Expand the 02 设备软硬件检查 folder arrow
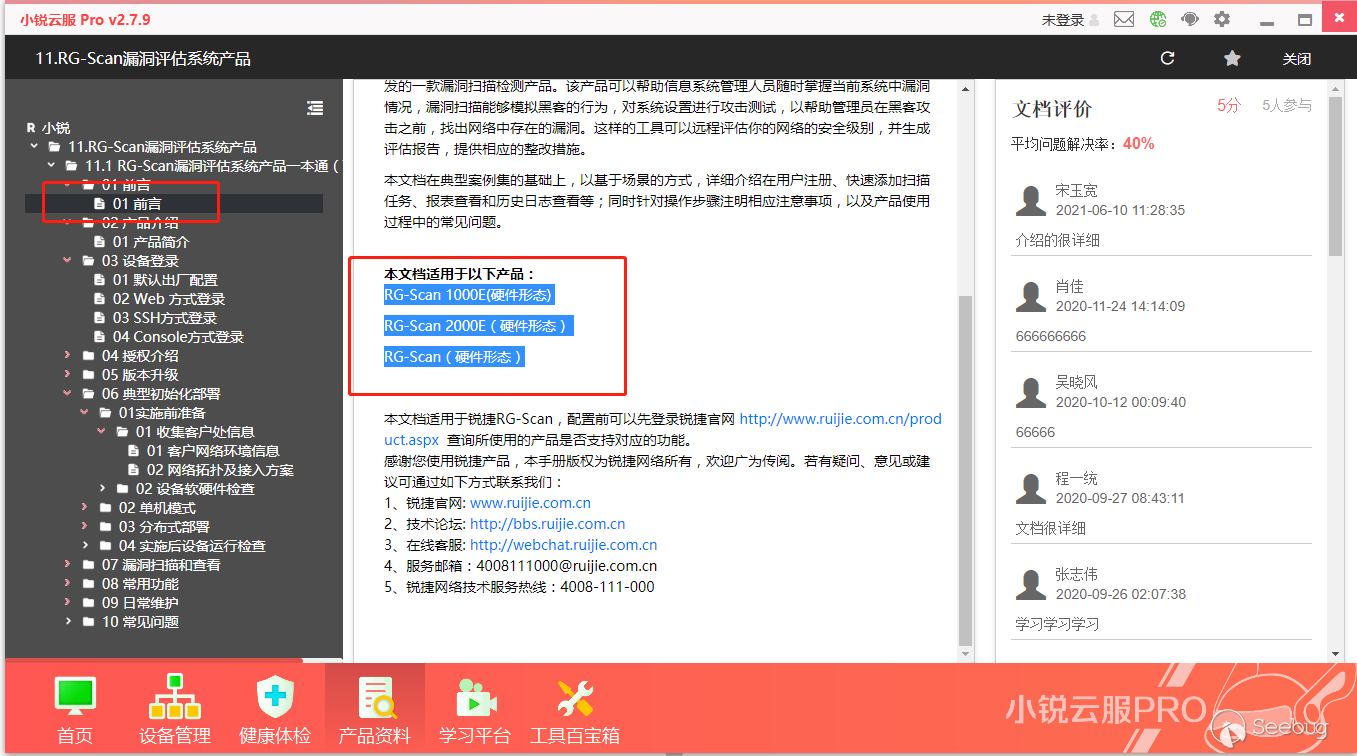1357x756 pixels. click(x=102, y=489)
